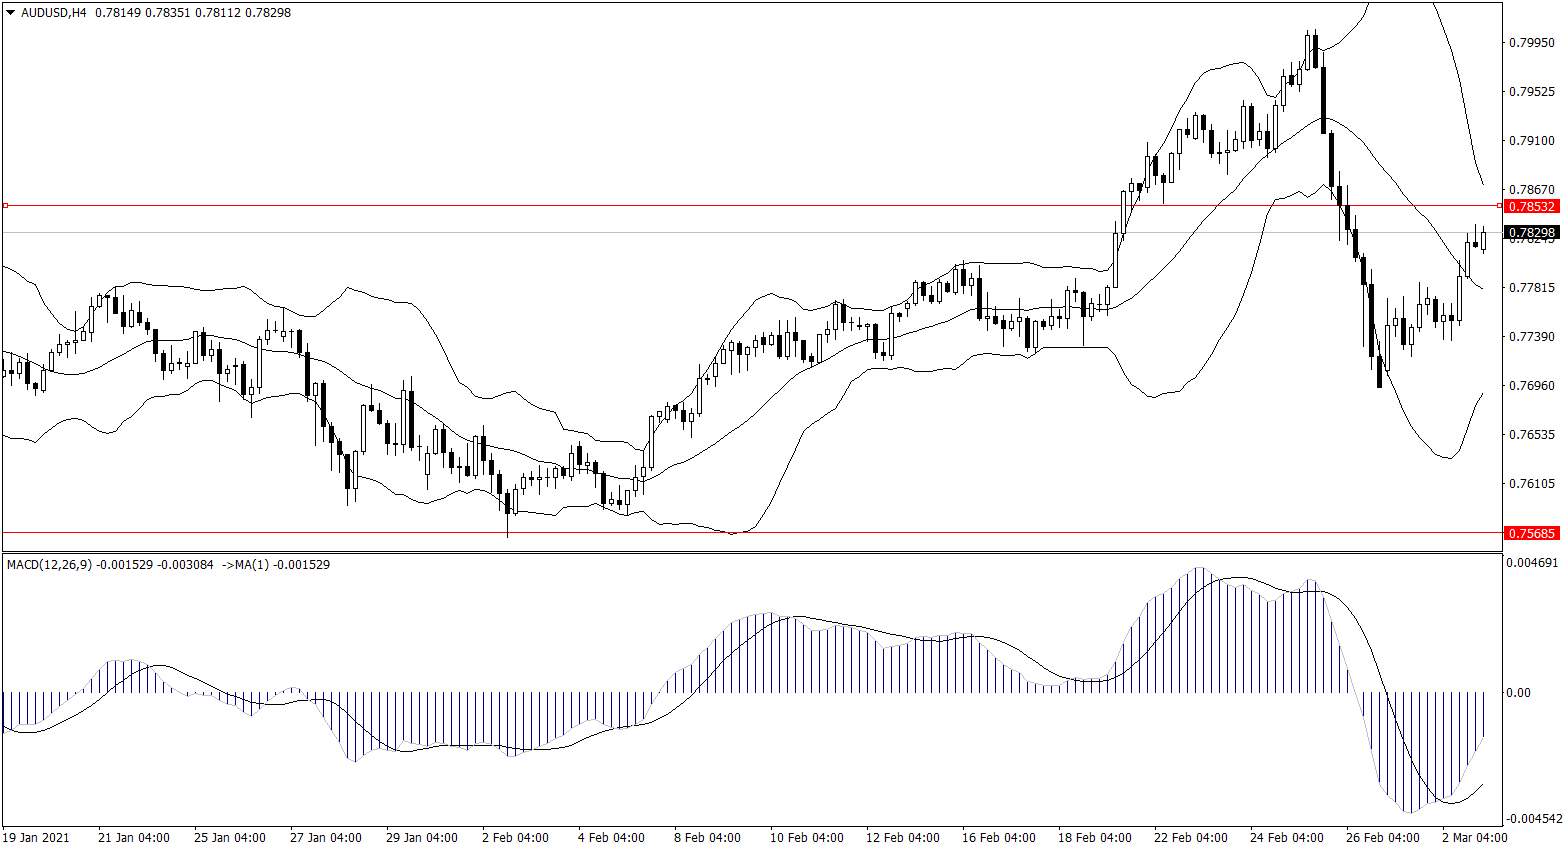Click left-end handle of the 0.78532 line
Image resolution: width=1566 pixels, height=850 pixels.
tap(5, 205)
